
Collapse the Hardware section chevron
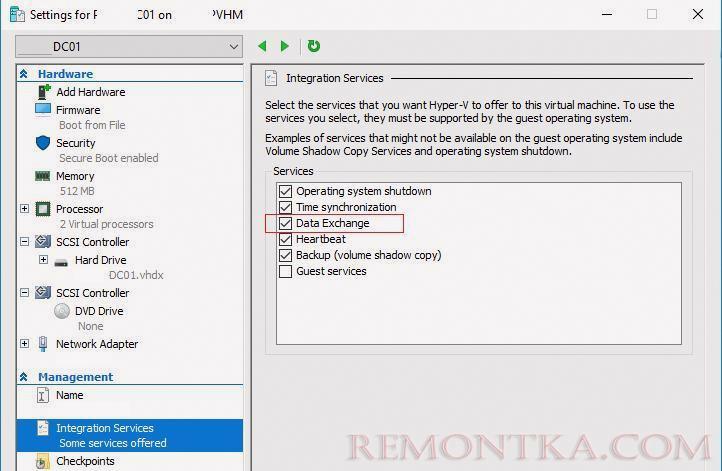pos(24,74)
